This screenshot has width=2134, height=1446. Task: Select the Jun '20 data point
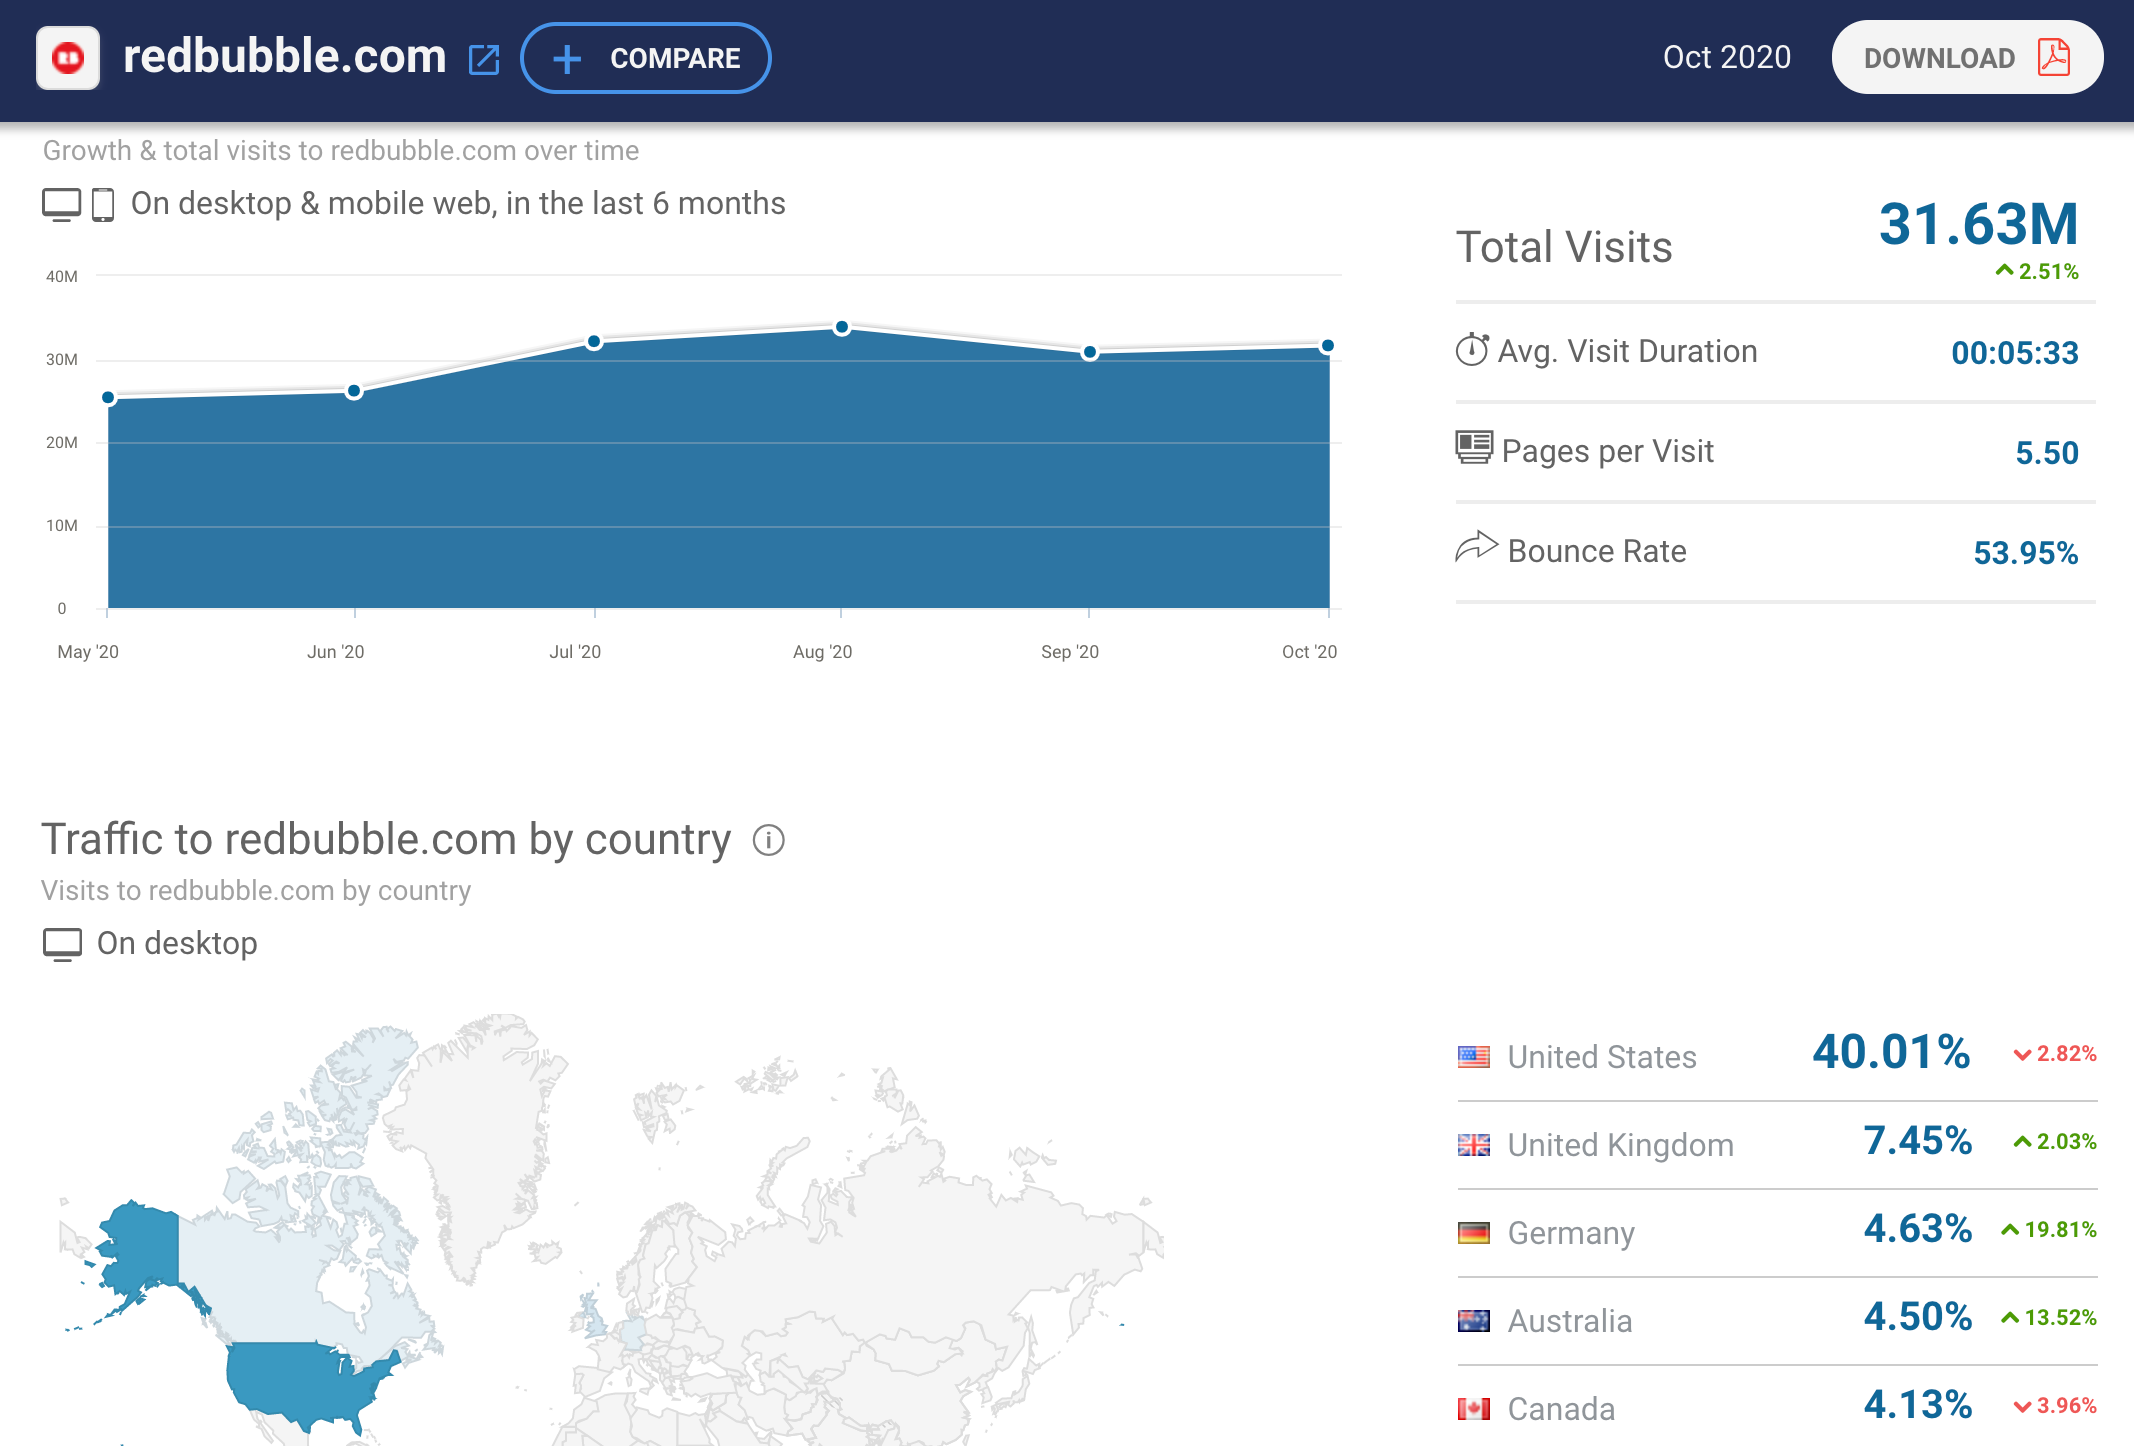click(x=354, y=391)
